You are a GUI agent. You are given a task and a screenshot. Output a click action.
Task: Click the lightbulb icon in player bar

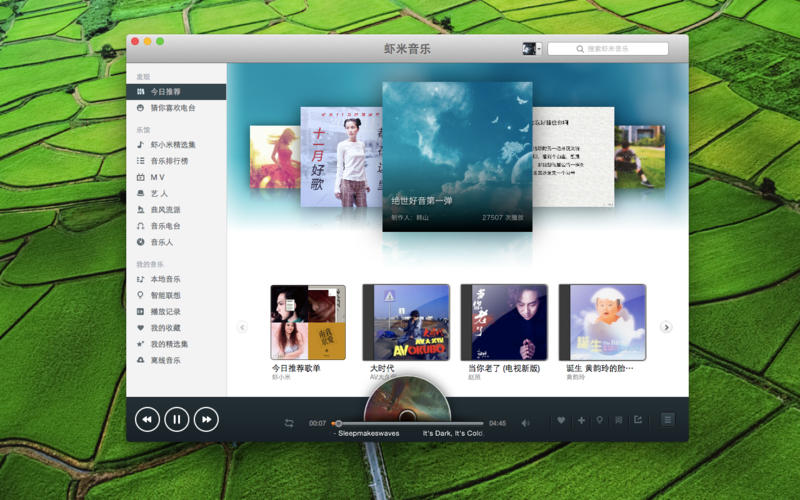599,420
